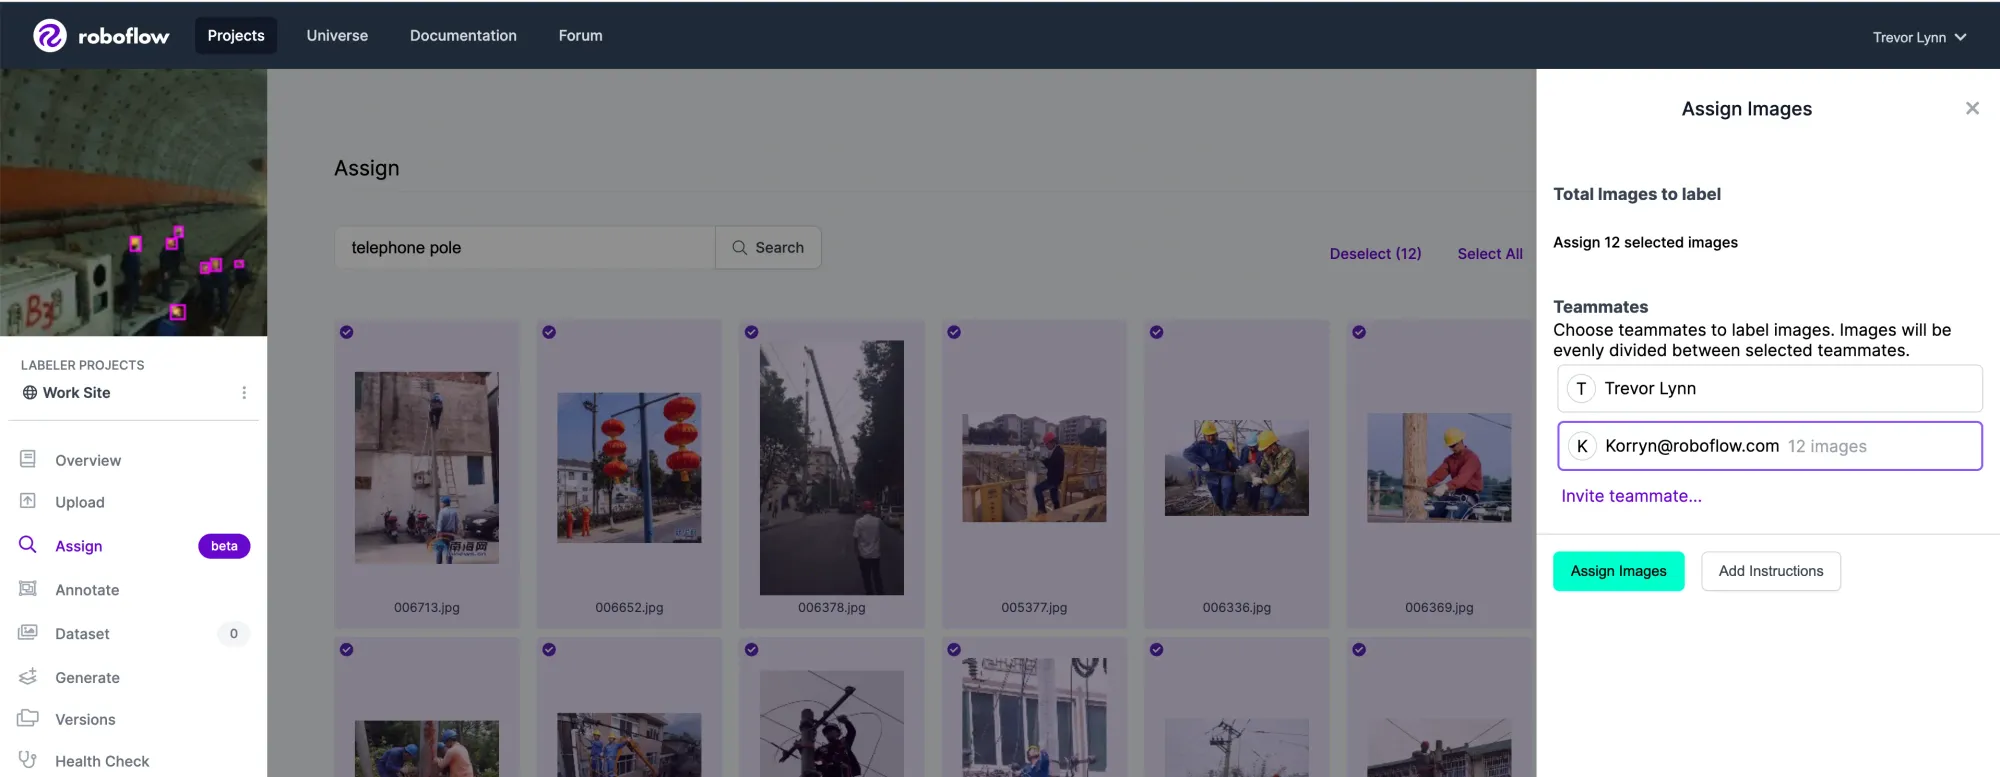
Task: Click the telephone pole search field
Action: coord(525,247)
